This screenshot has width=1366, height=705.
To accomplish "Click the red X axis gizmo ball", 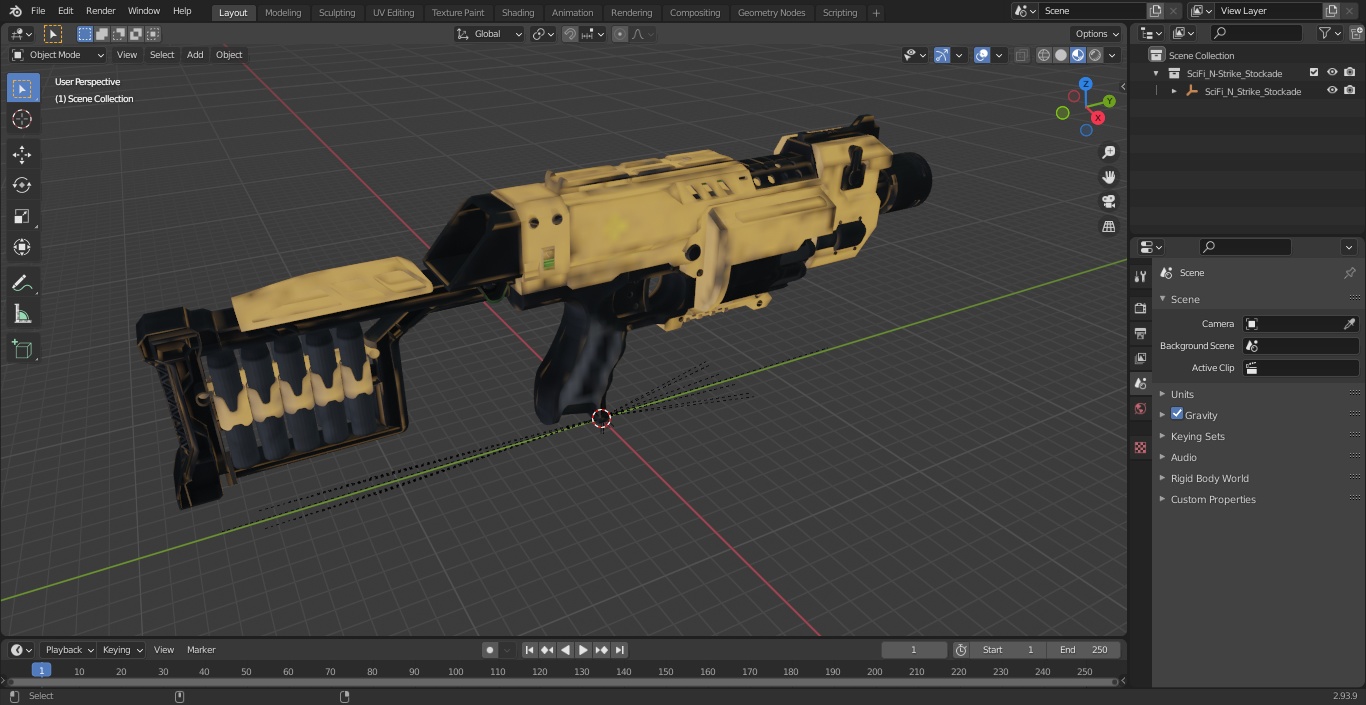I will 1098,118.
